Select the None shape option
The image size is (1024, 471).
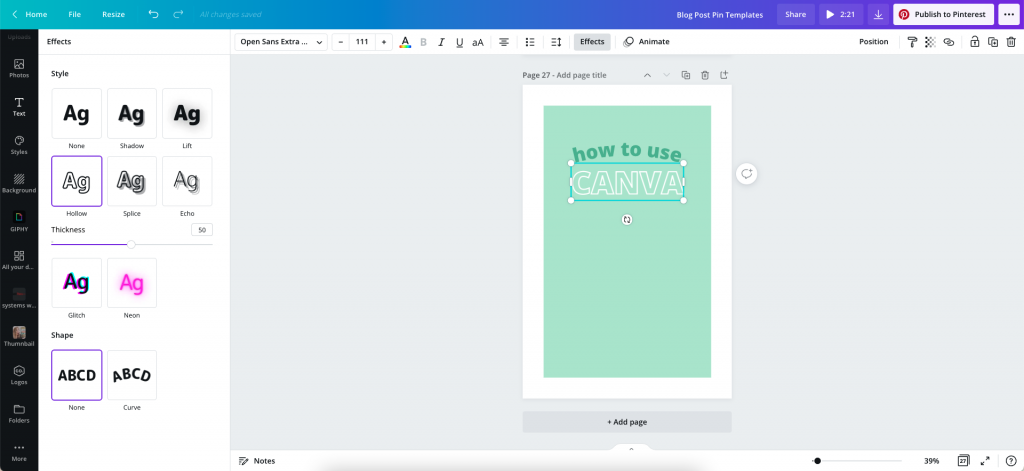[76, 375]
